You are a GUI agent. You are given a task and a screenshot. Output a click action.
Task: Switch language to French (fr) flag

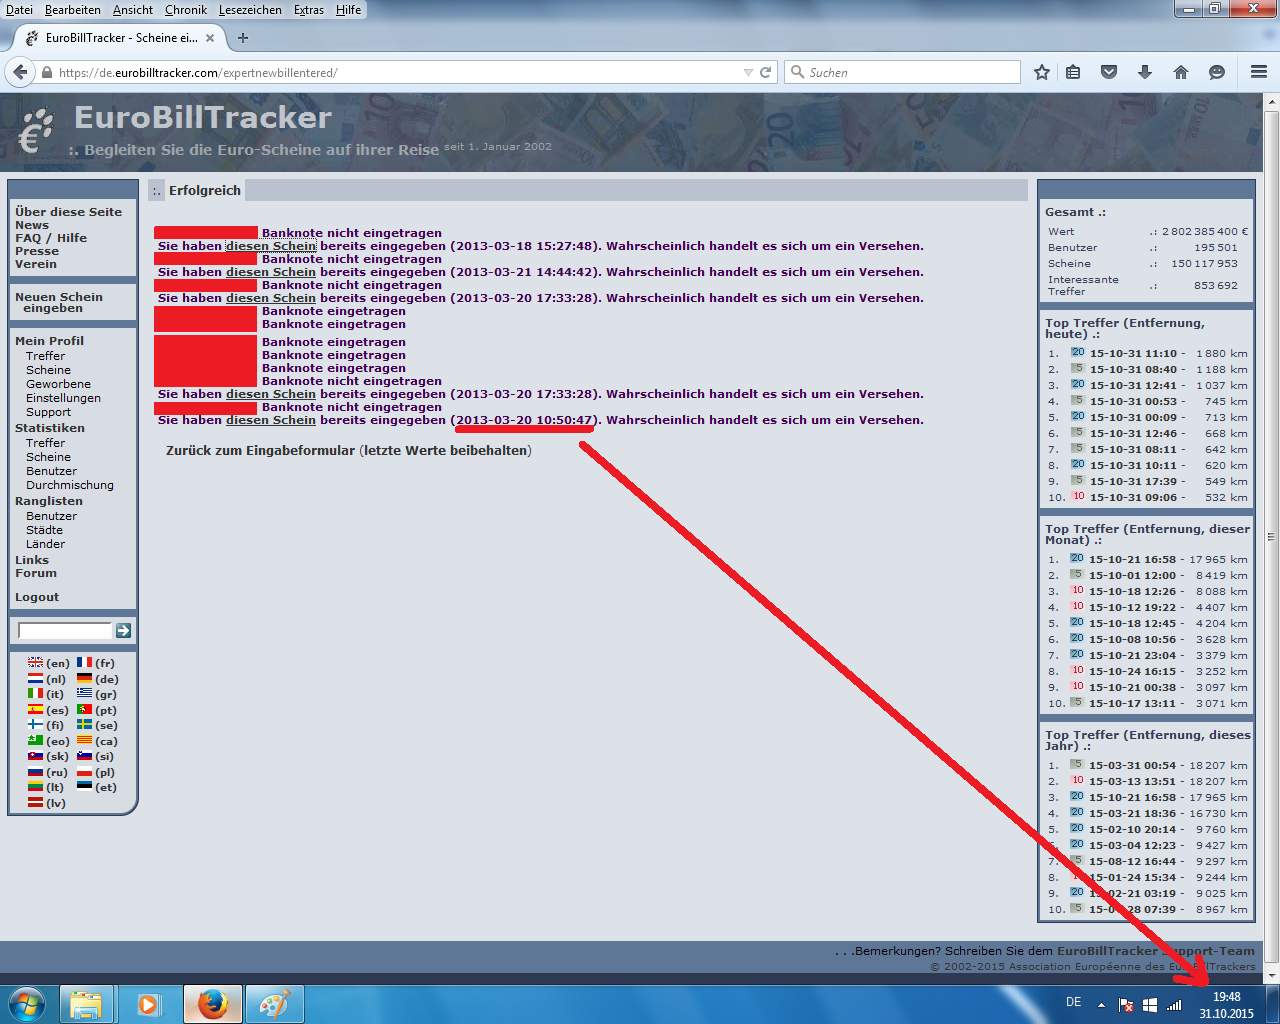point(85,663)
